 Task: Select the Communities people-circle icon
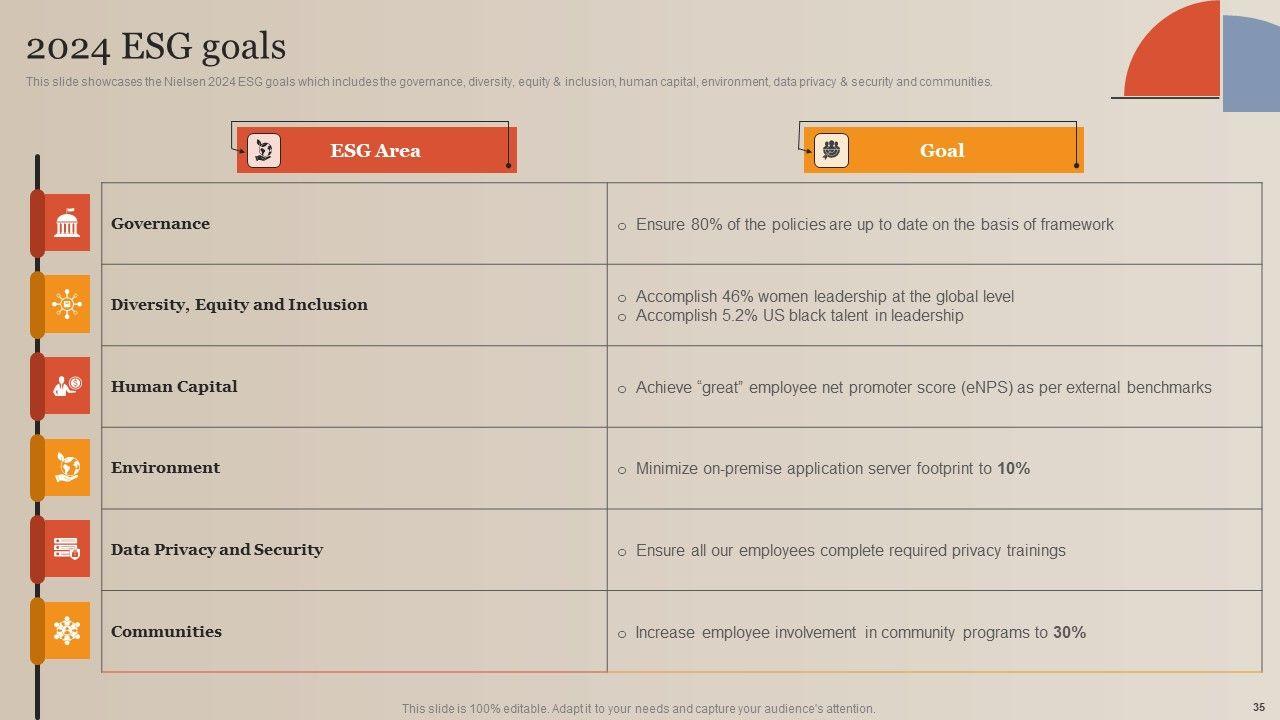click(67, 631)
